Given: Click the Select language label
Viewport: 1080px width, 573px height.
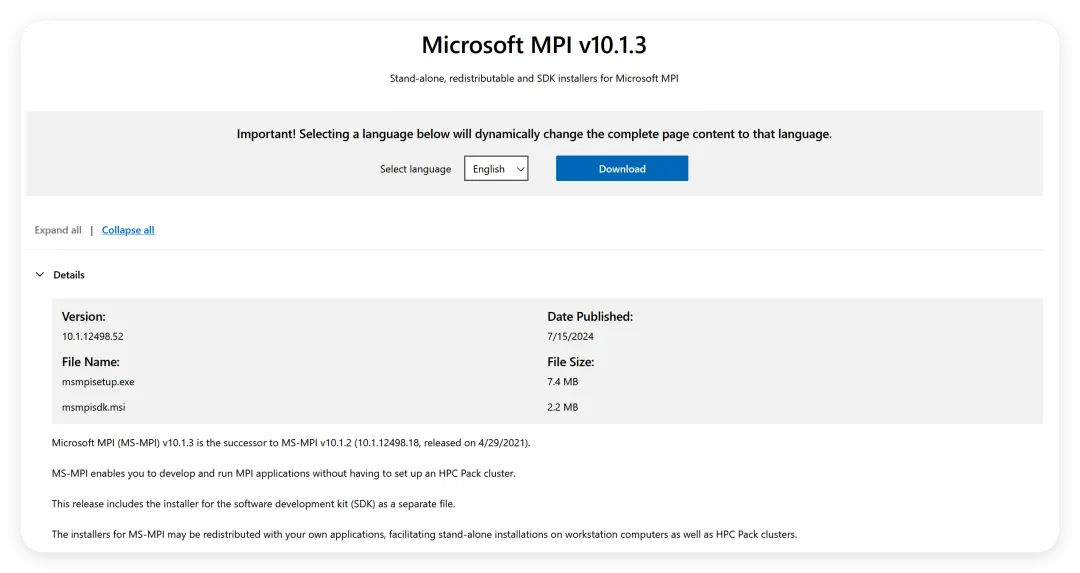Looking at the screenshot, I should tap(415, 169).
